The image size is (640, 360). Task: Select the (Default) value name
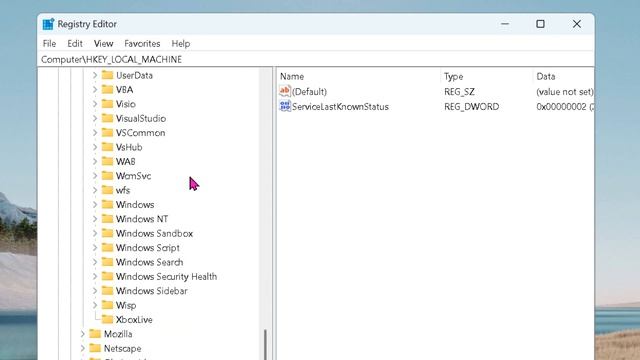tap(309, 91)
